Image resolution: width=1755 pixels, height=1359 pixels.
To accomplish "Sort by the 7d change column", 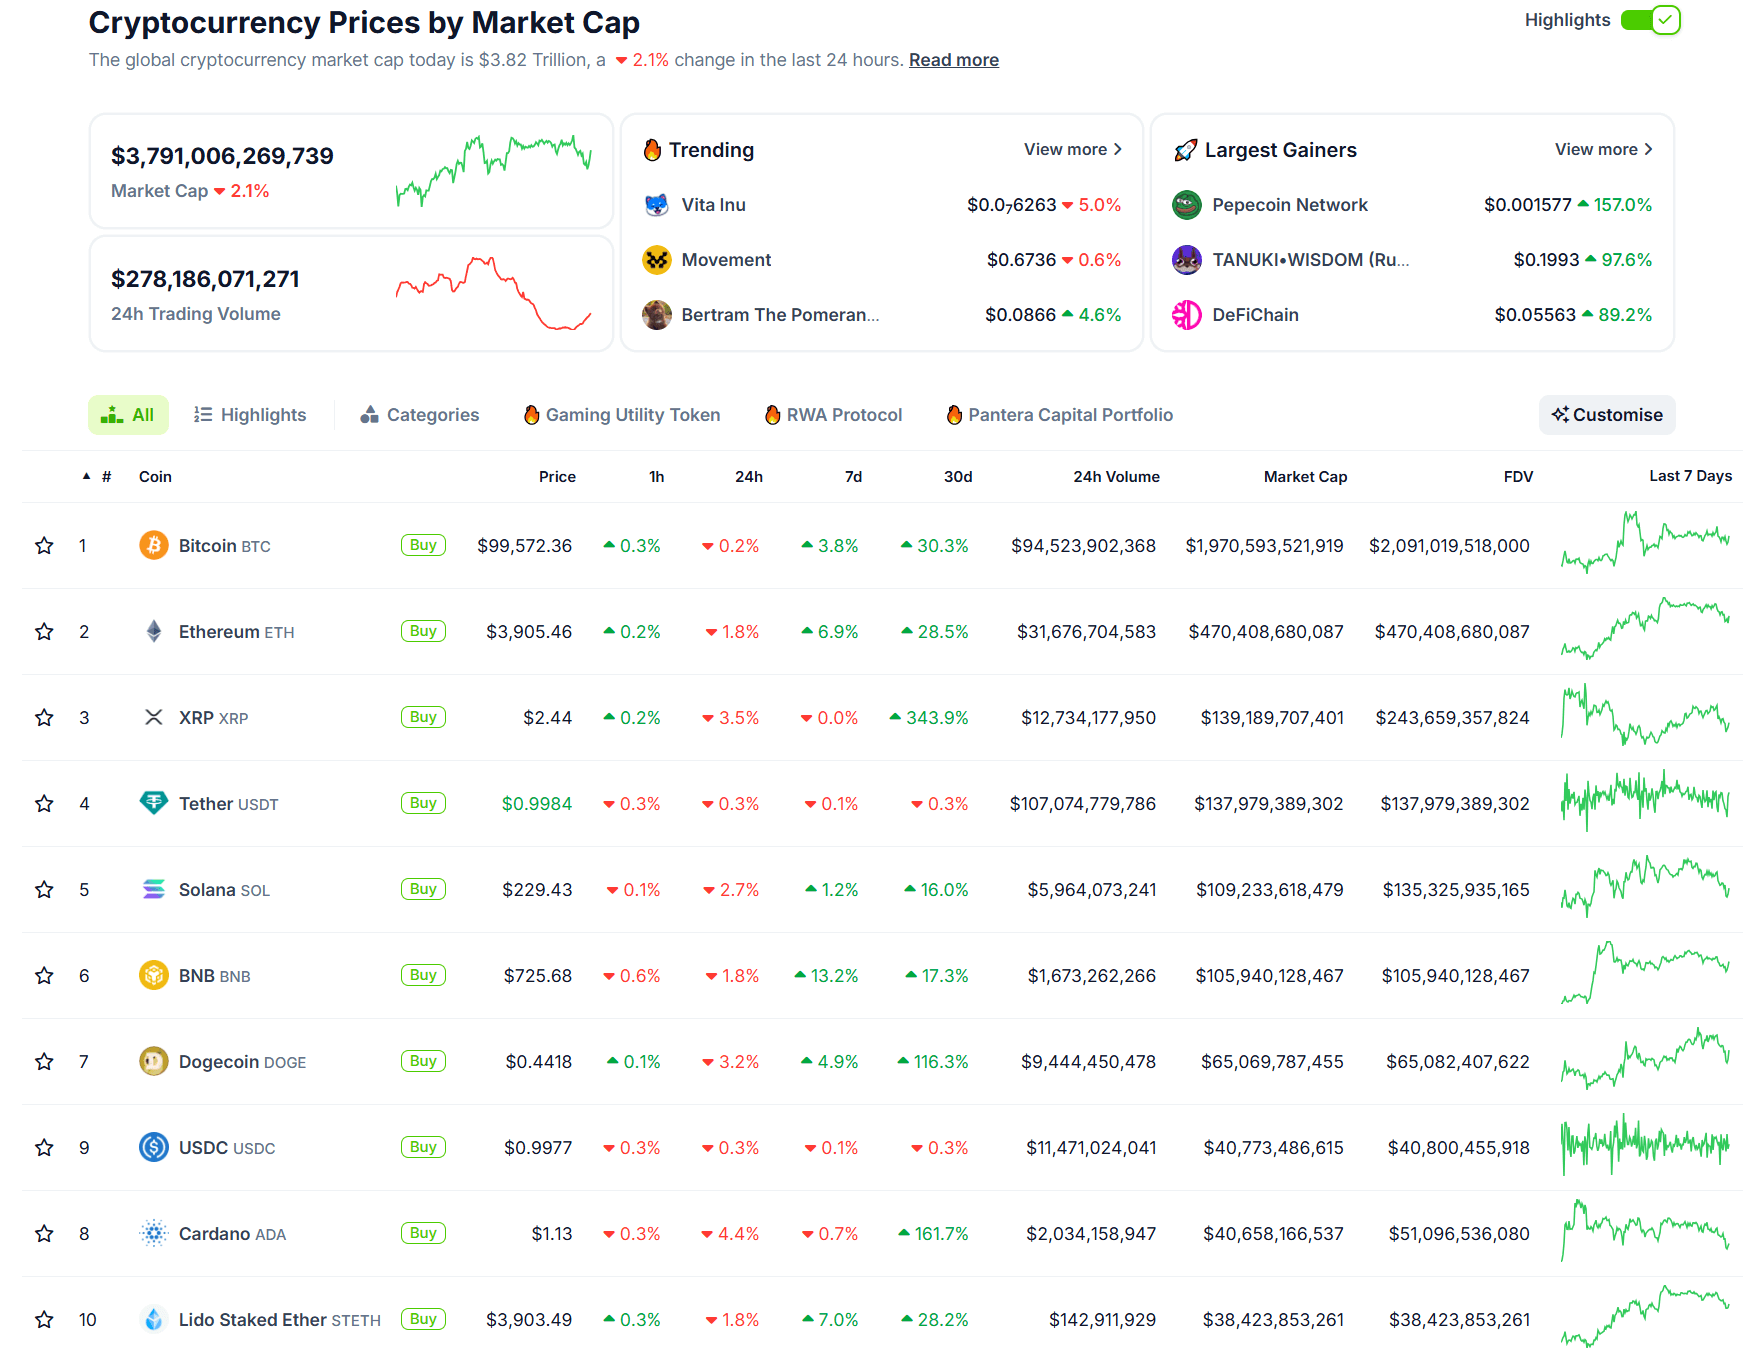I will click(x=853, y=477).
